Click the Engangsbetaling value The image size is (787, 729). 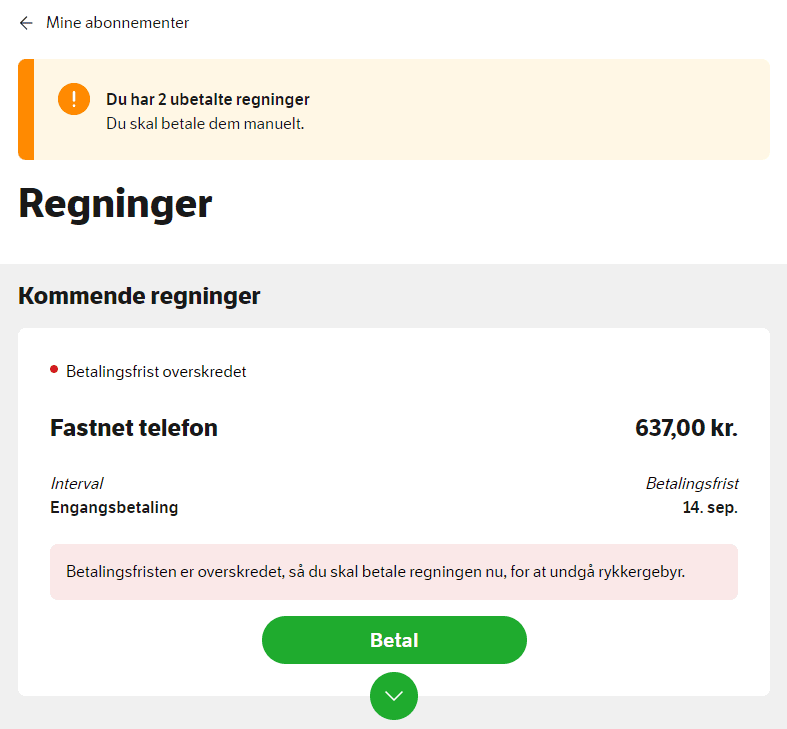click(114, 507)
